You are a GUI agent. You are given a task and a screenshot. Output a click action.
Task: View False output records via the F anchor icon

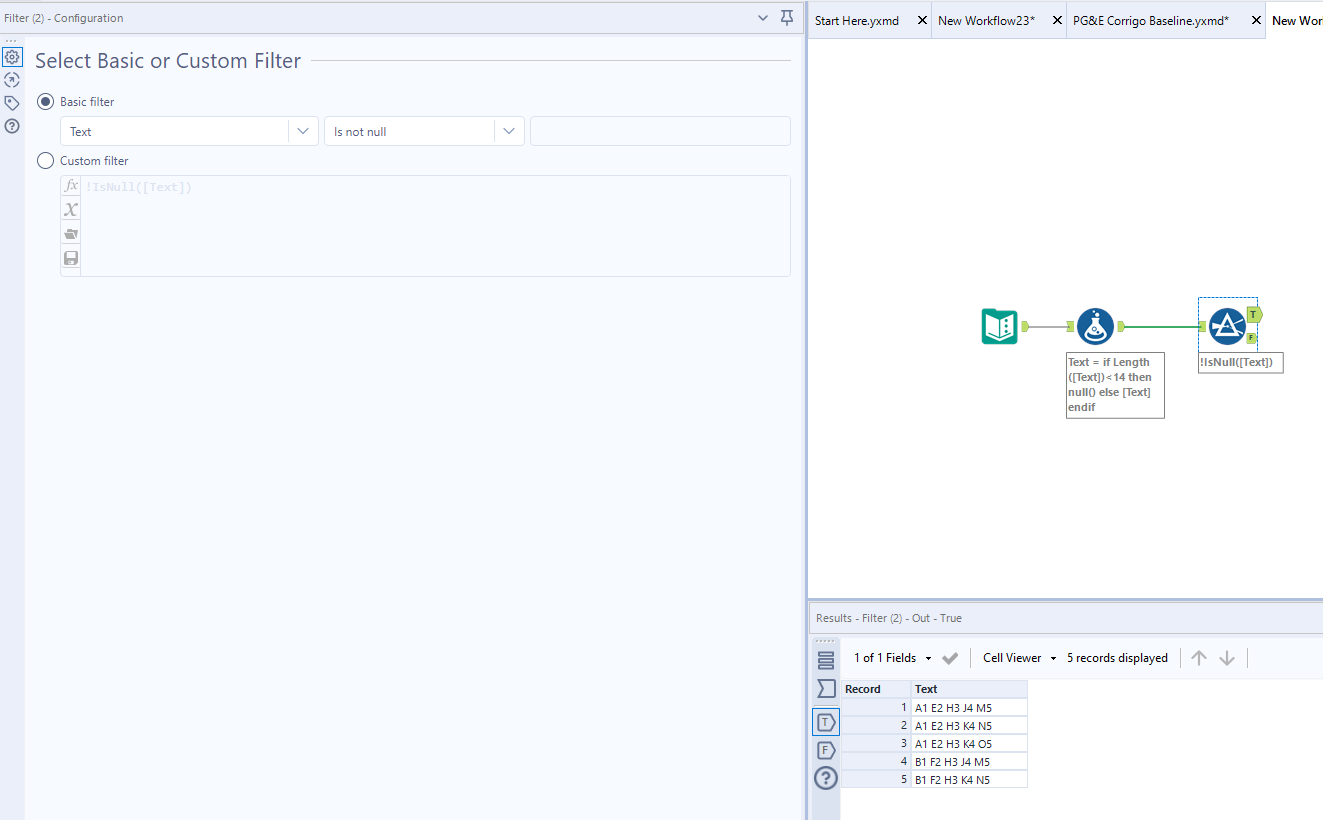click(825, 749)
